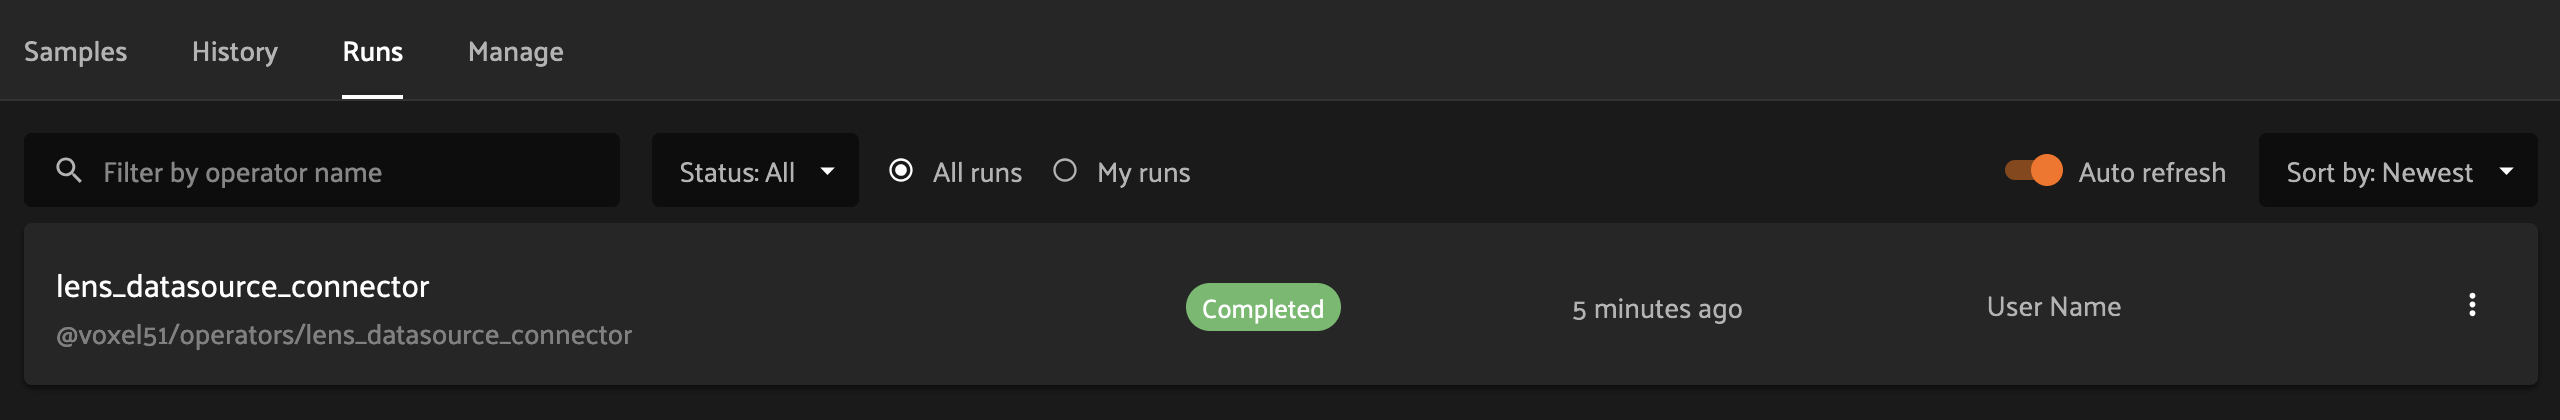Click the User Name text
This screenshot has height=420, width=2560.
click(x=2054, y=307)
